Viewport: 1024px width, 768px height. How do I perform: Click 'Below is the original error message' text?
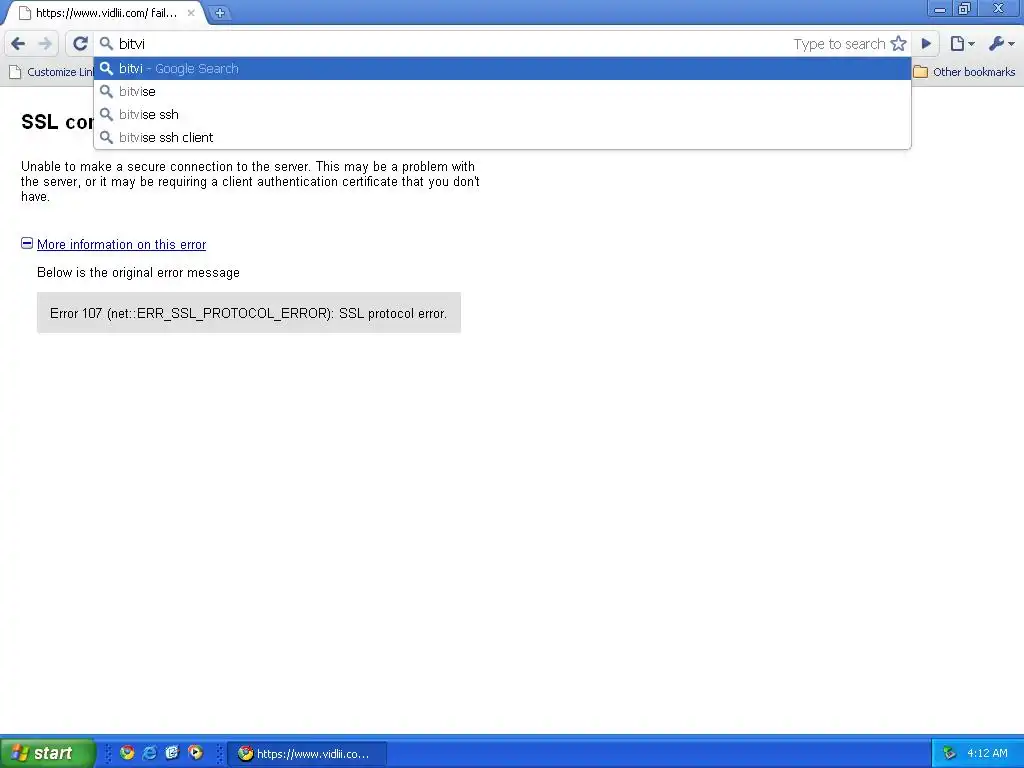point(138,272)
